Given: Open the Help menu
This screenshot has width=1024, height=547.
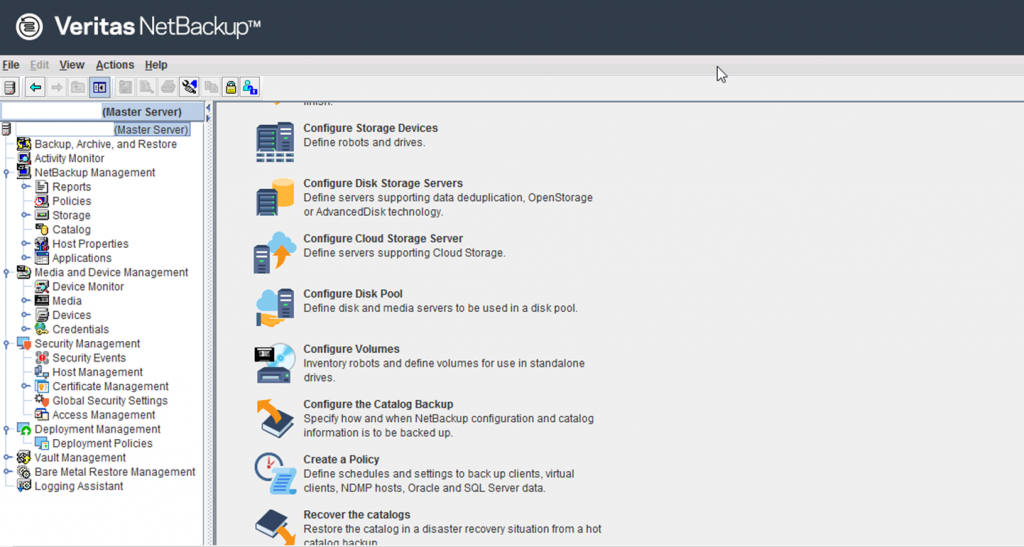Looking at the screenshot, I should [x=156, y=65].
